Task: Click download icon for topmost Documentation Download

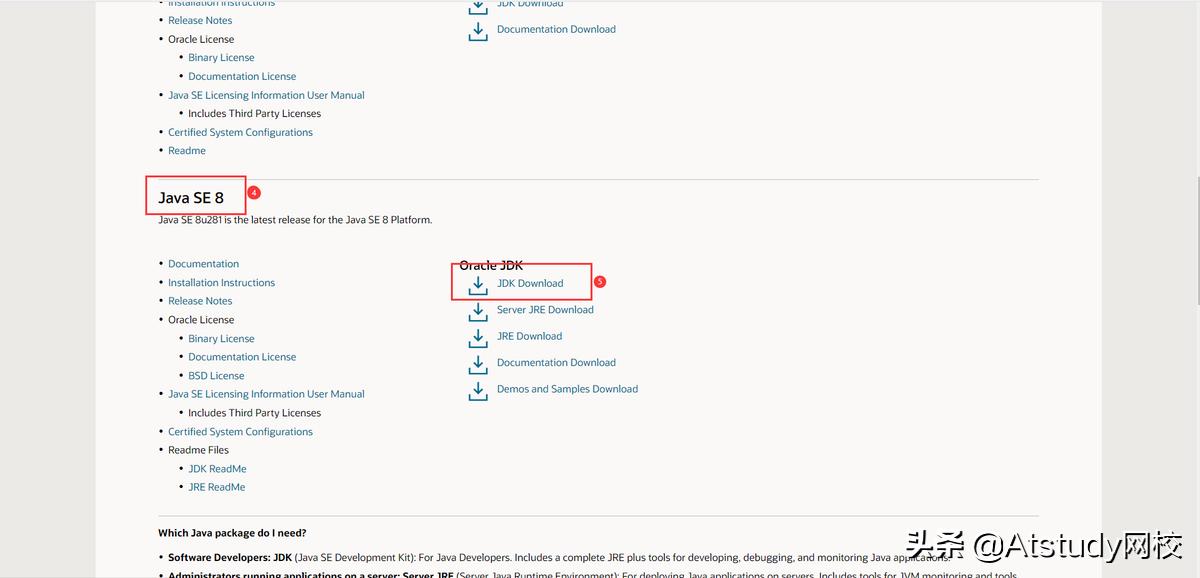Action: 478,31
